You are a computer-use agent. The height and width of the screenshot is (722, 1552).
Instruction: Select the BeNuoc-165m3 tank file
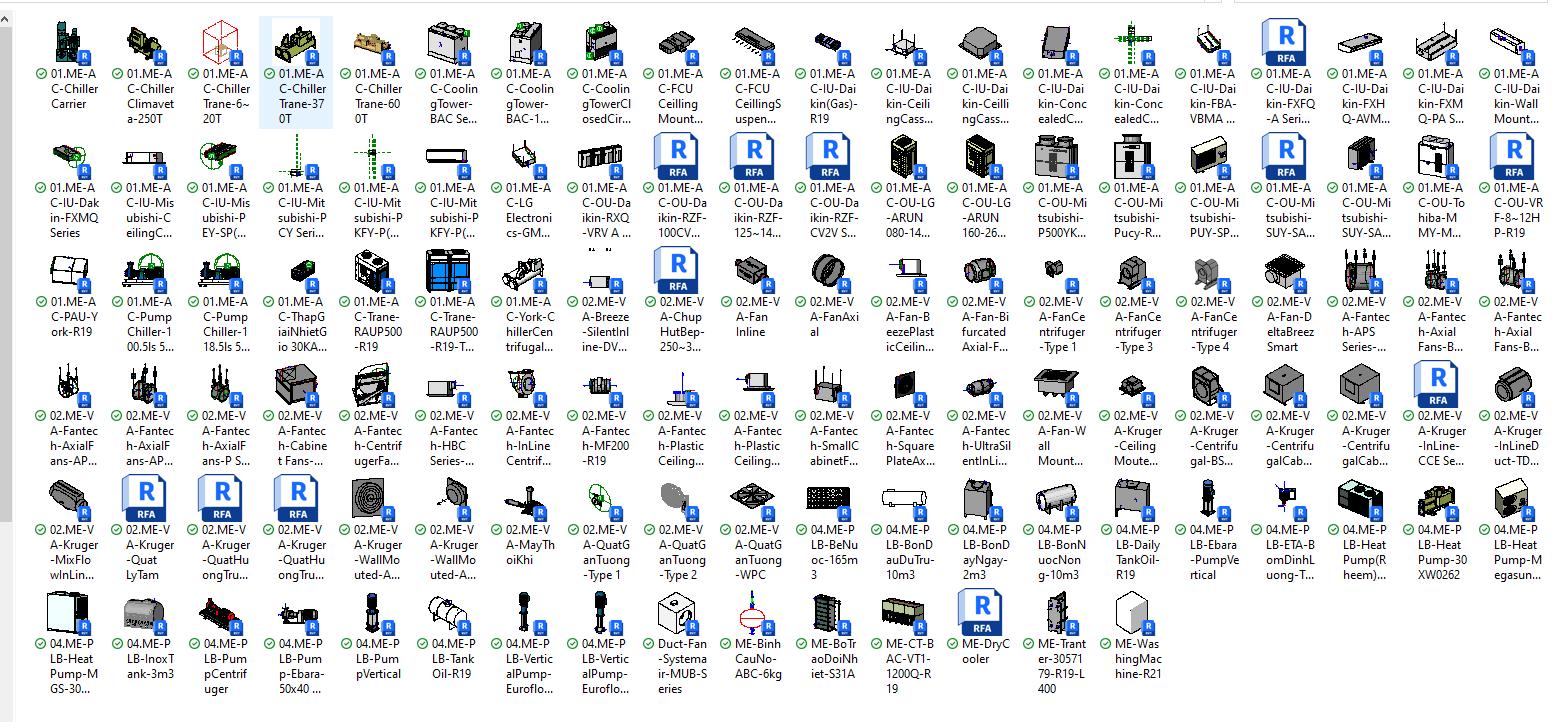[828, 500]
